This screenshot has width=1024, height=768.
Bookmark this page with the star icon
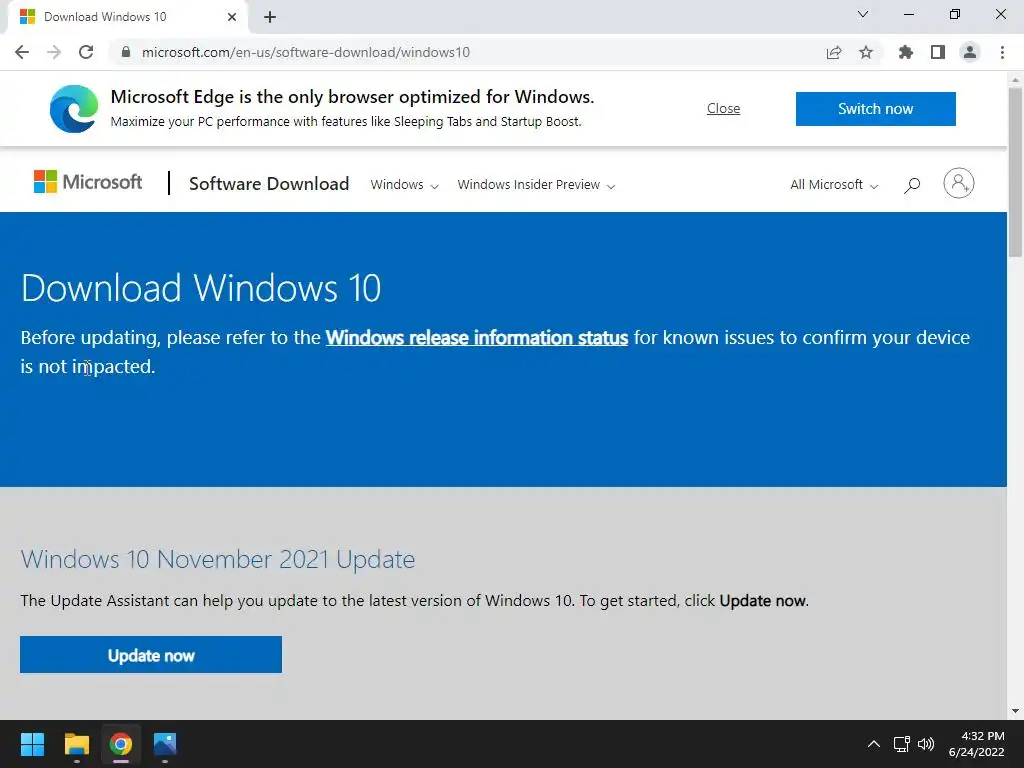[866, 52]
